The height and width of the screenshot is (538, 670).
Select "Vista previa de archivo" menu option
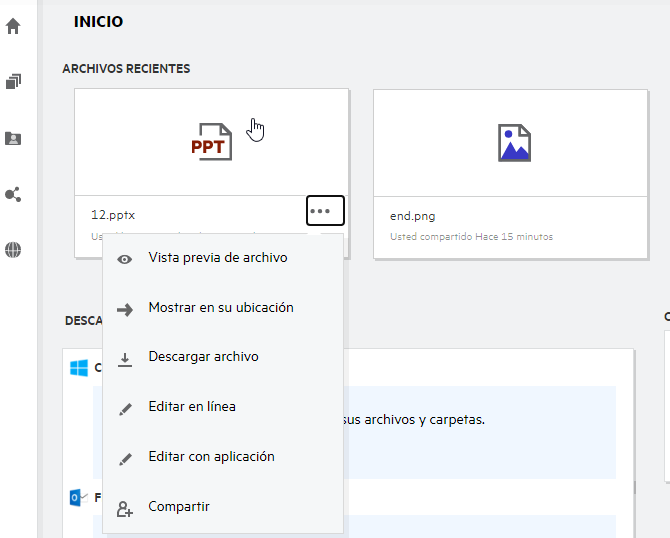click(217, 258)
